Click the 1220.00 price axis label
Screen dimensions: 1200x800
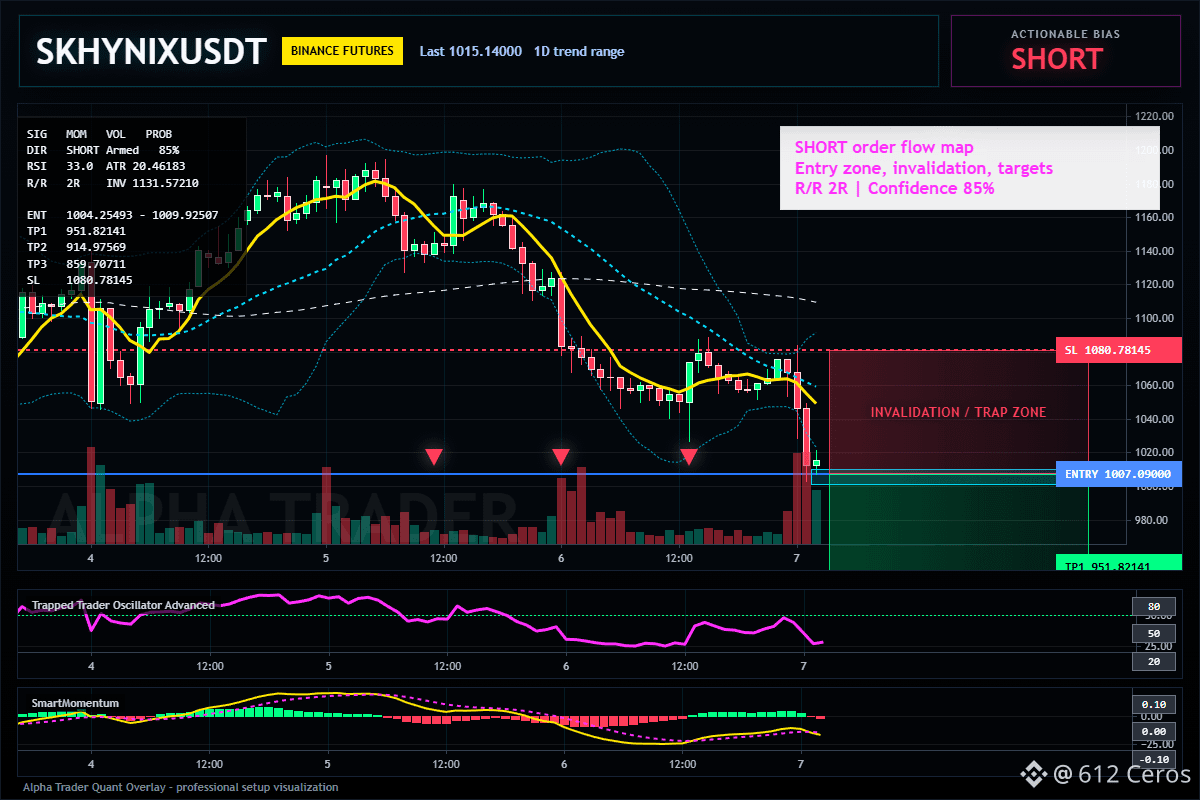point(1155,117)
